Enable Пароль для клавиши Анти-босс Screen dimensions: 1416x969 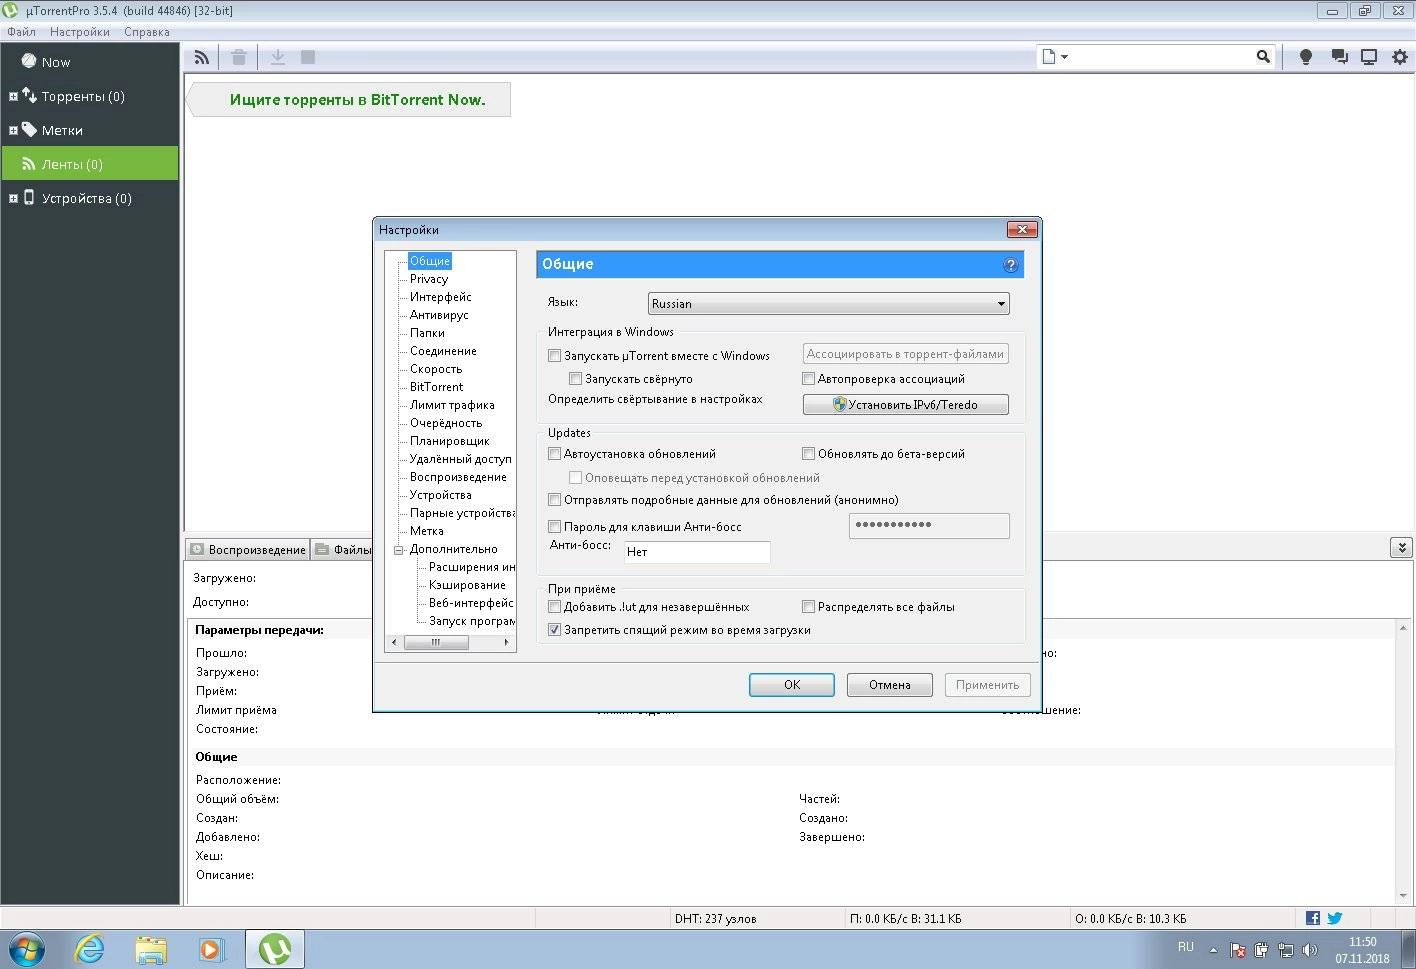[554, 527]
